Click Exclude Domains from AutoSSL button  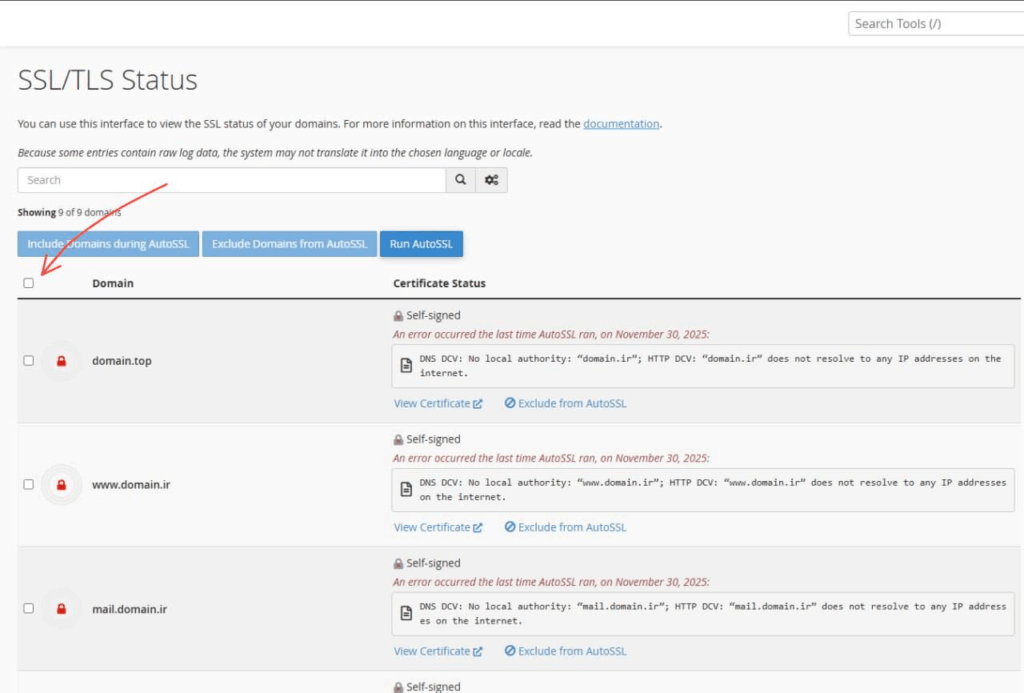289,244
